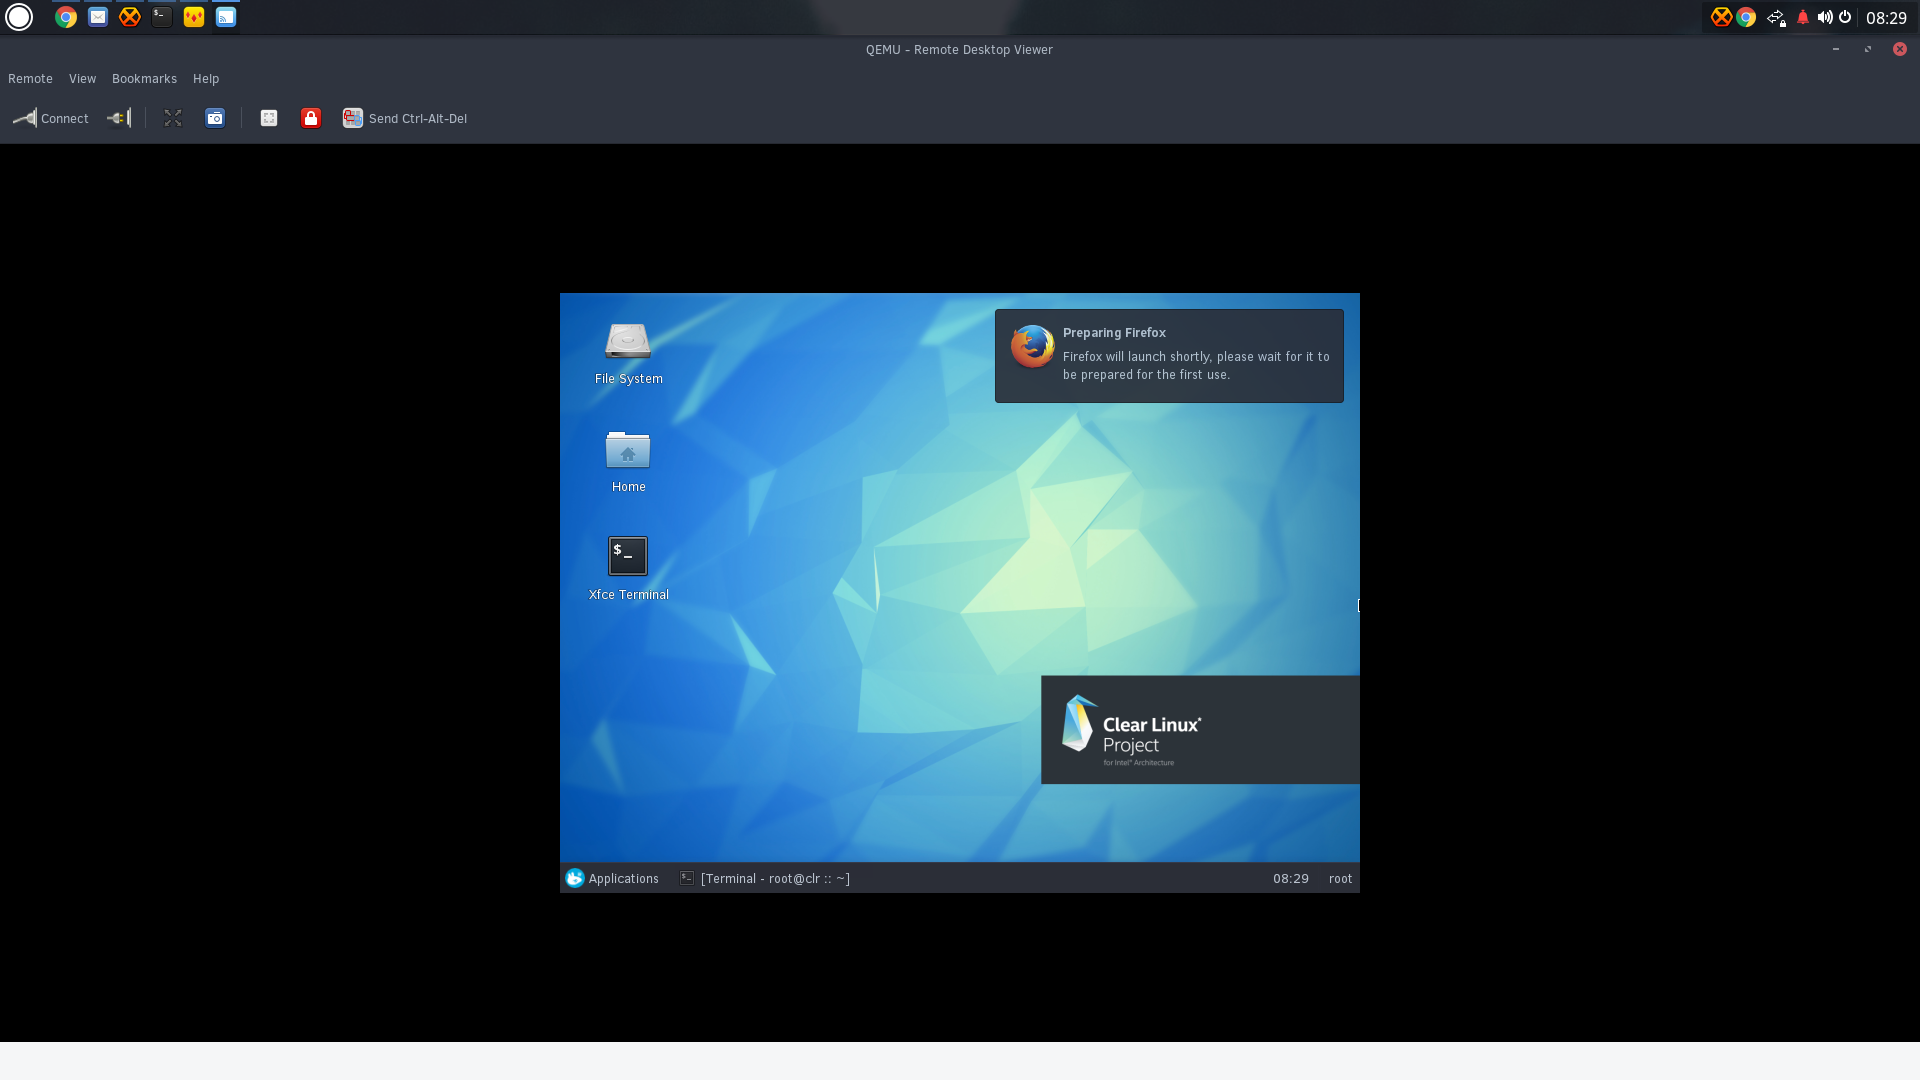Click the Disconnect plug icon
This screenshot has height=1080, width=1920.
click(x=119, y=118)
